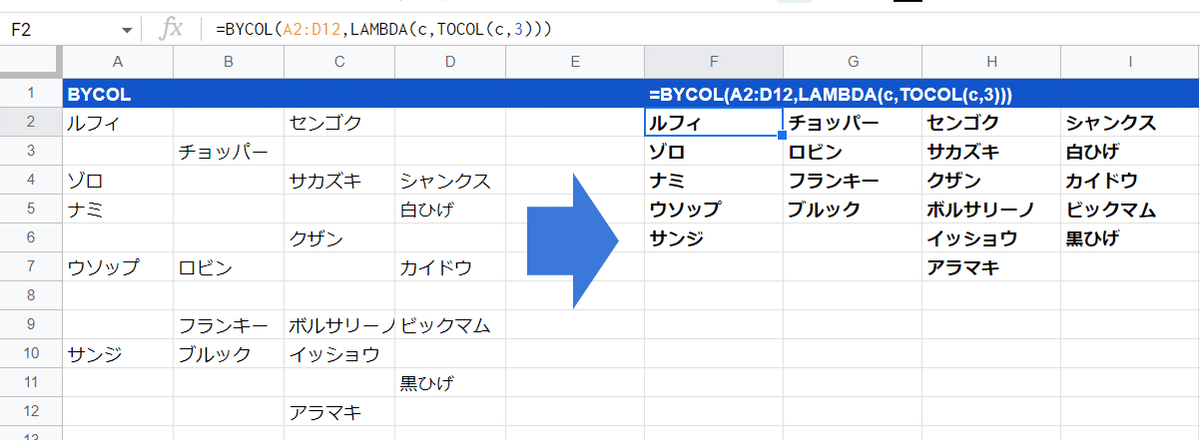Click cell C12 containing アラマキ
1200x440 pixels.
click(x=339, y=412)
